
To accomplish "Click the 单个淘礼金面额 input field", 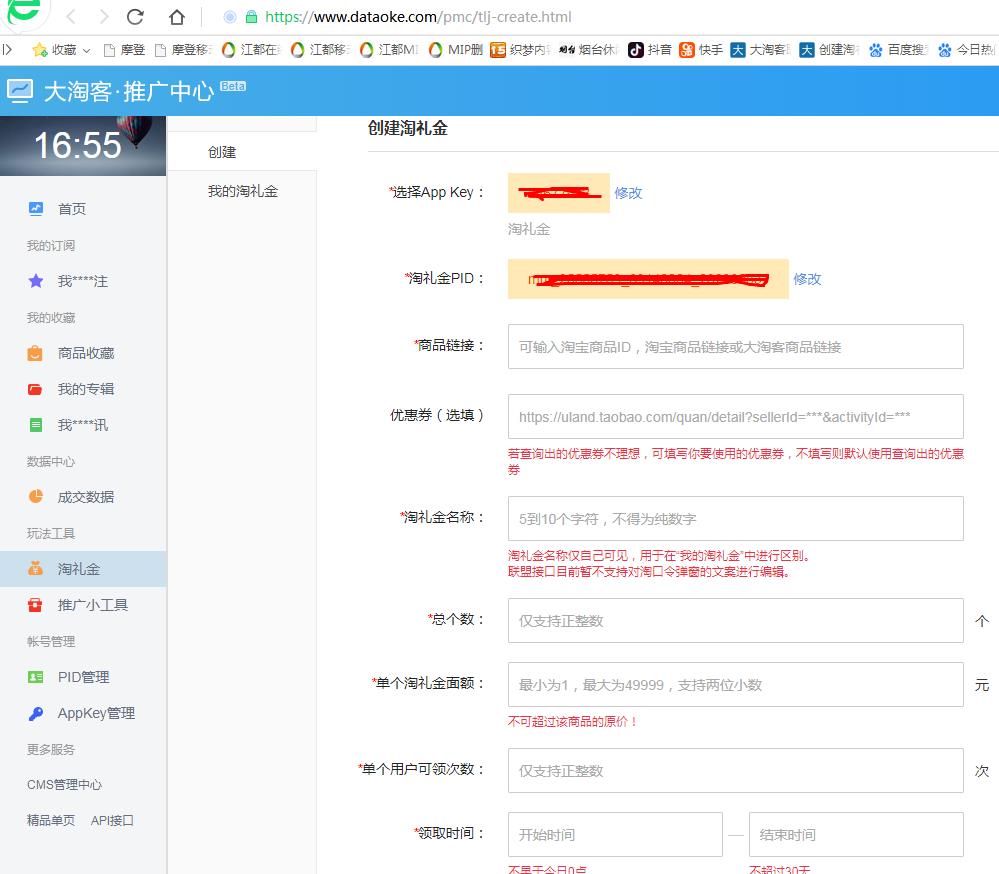I will click(735, 685).
